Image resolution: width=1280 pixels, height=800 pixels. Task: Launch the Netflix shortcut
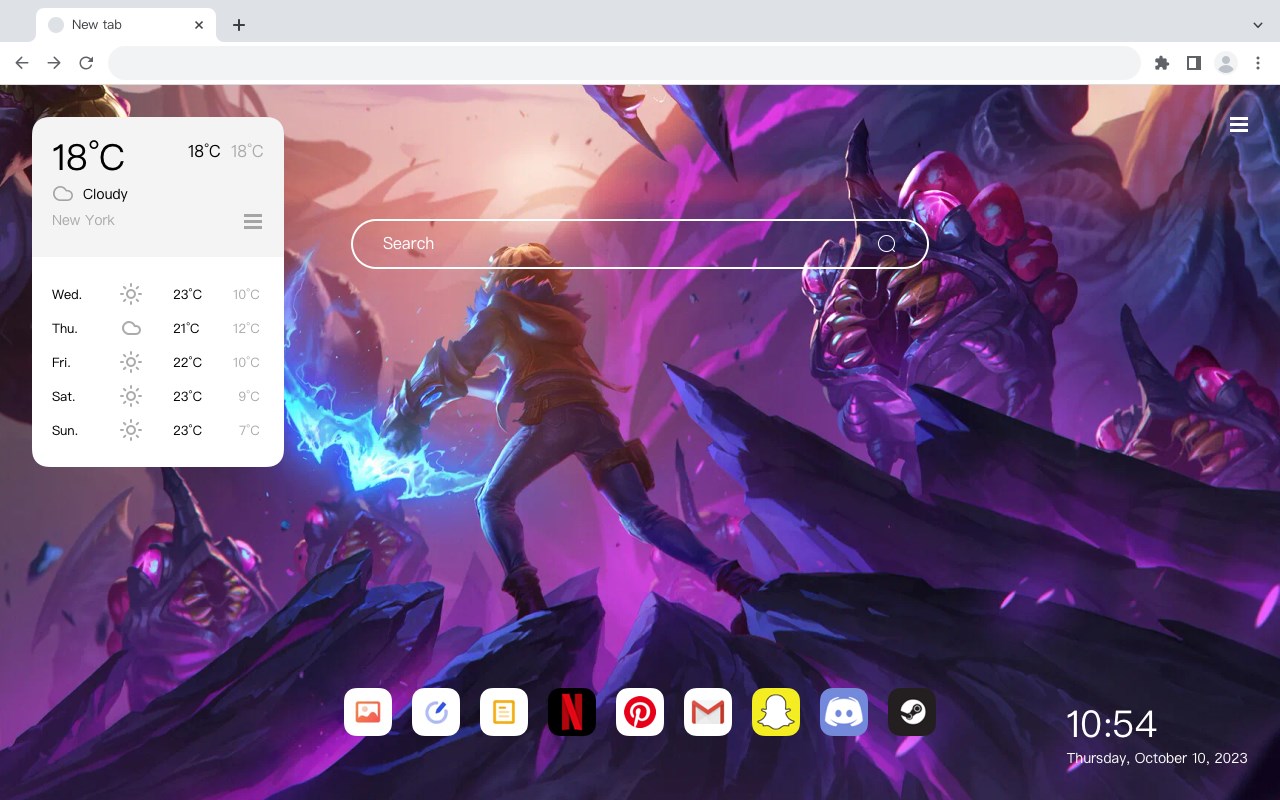pos(572,712)
